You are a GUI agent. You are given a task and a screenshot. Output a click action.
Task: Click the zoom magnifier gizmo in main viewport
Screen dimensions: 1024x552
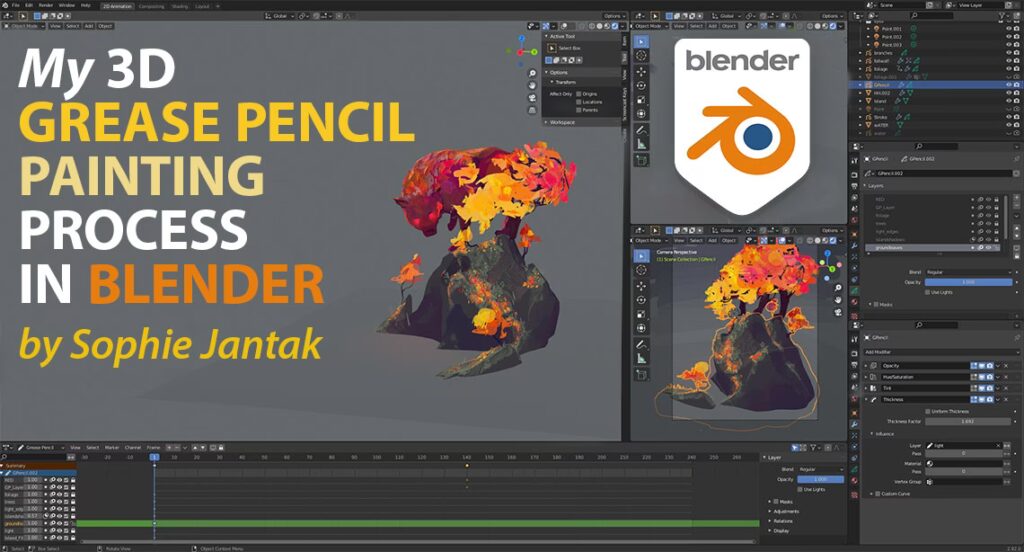click(x=532, y=74)
